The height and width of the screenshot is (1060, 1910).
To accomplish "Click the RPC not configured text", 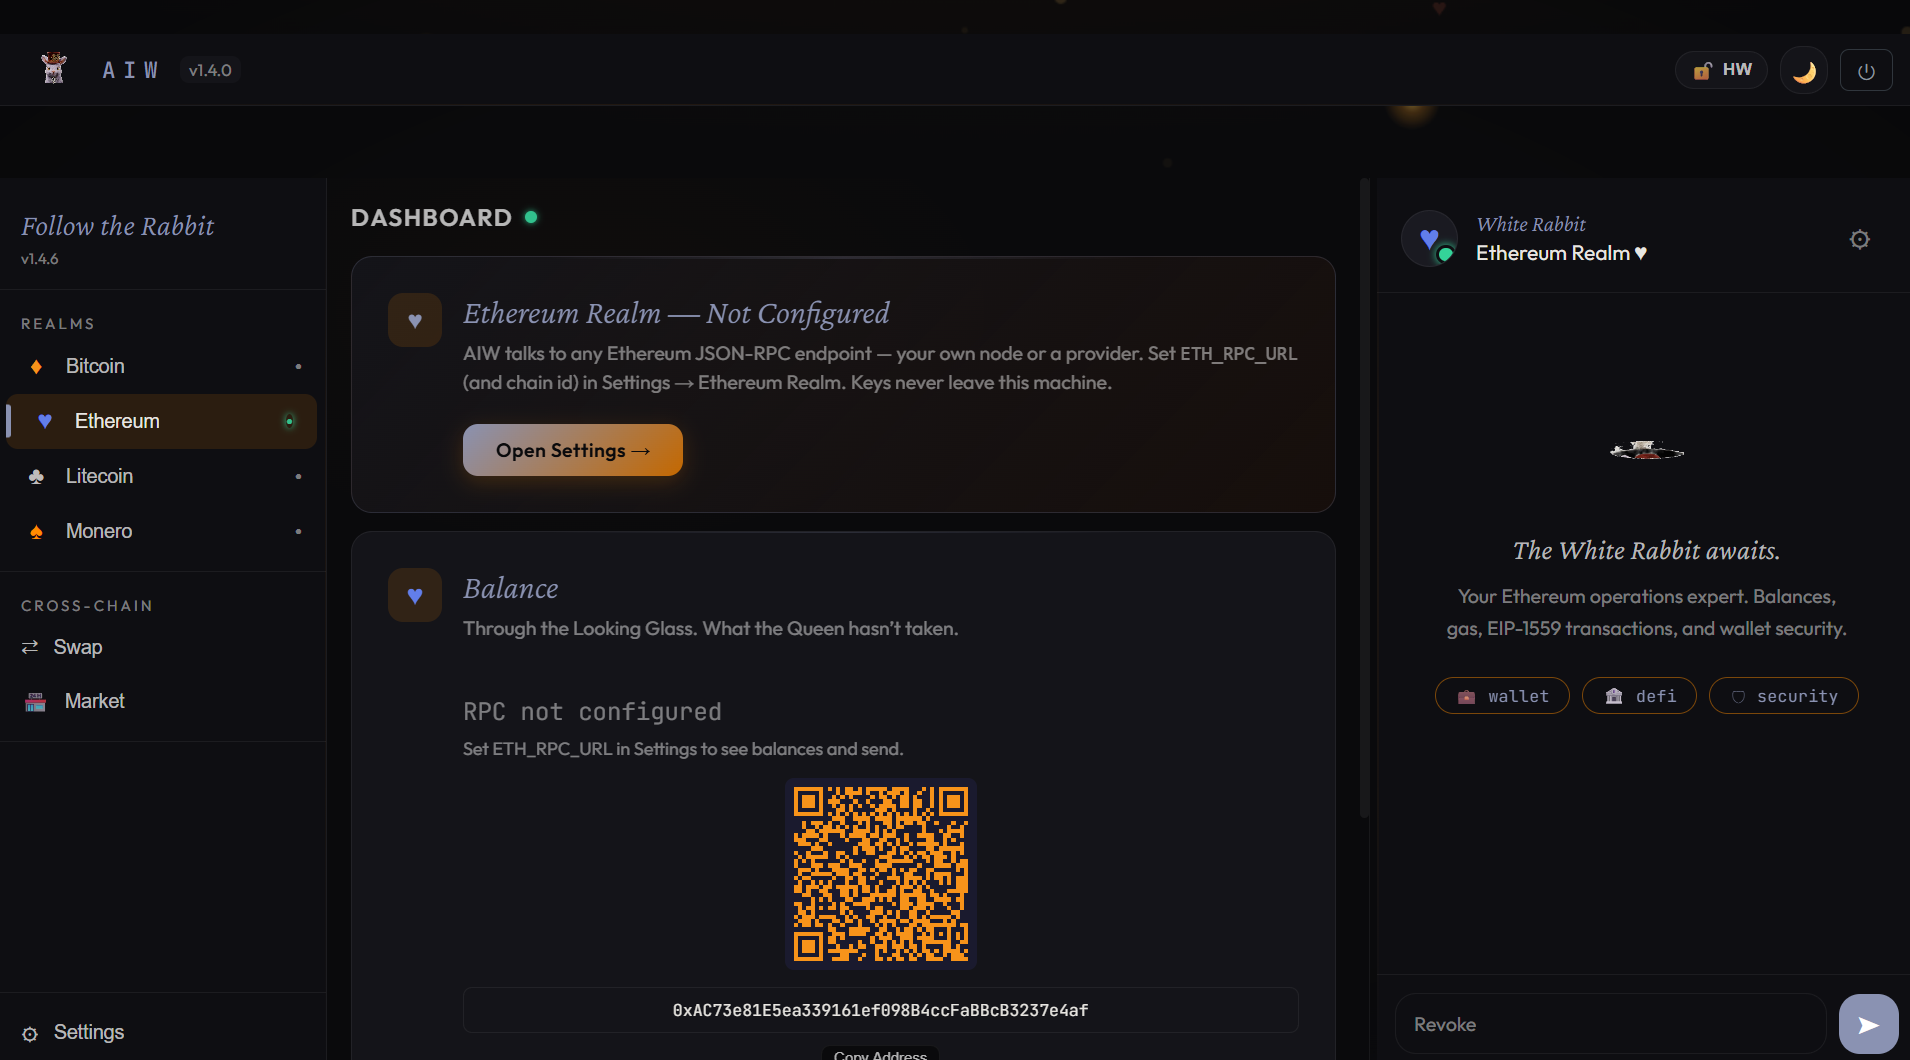I will 592,711.
